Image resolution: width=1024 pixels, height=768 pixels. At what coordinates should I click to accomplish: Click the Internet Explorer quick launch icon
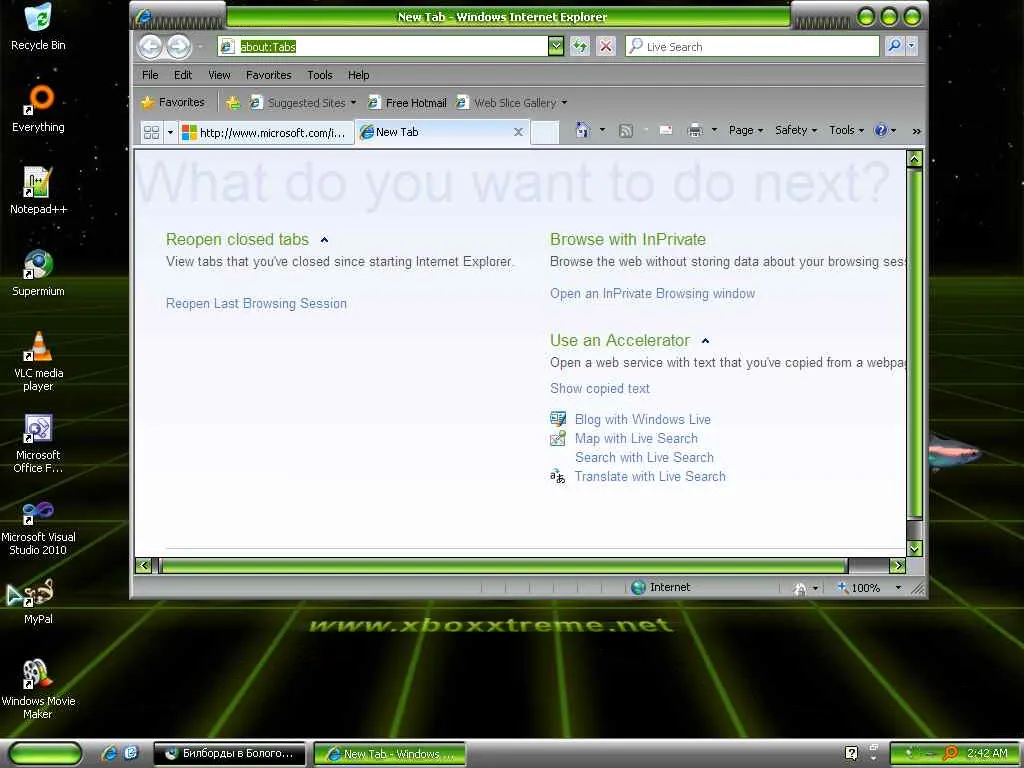110,754
